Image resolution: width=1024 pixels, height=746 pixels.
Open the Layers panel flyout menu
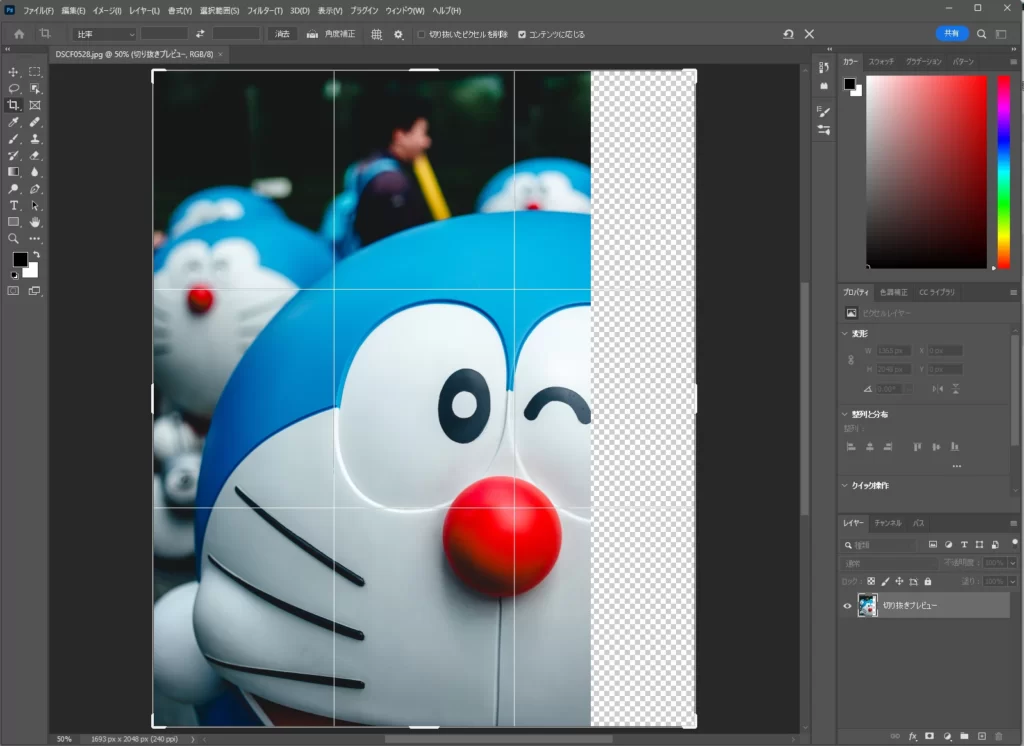pyautogui.click(x=1014, y=523)
